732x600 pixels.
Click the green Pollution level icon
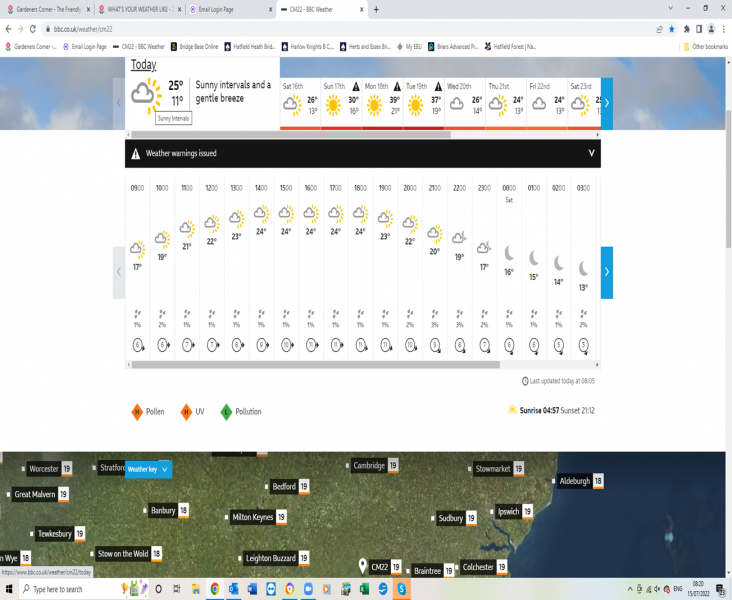click(x=227, y=411)
